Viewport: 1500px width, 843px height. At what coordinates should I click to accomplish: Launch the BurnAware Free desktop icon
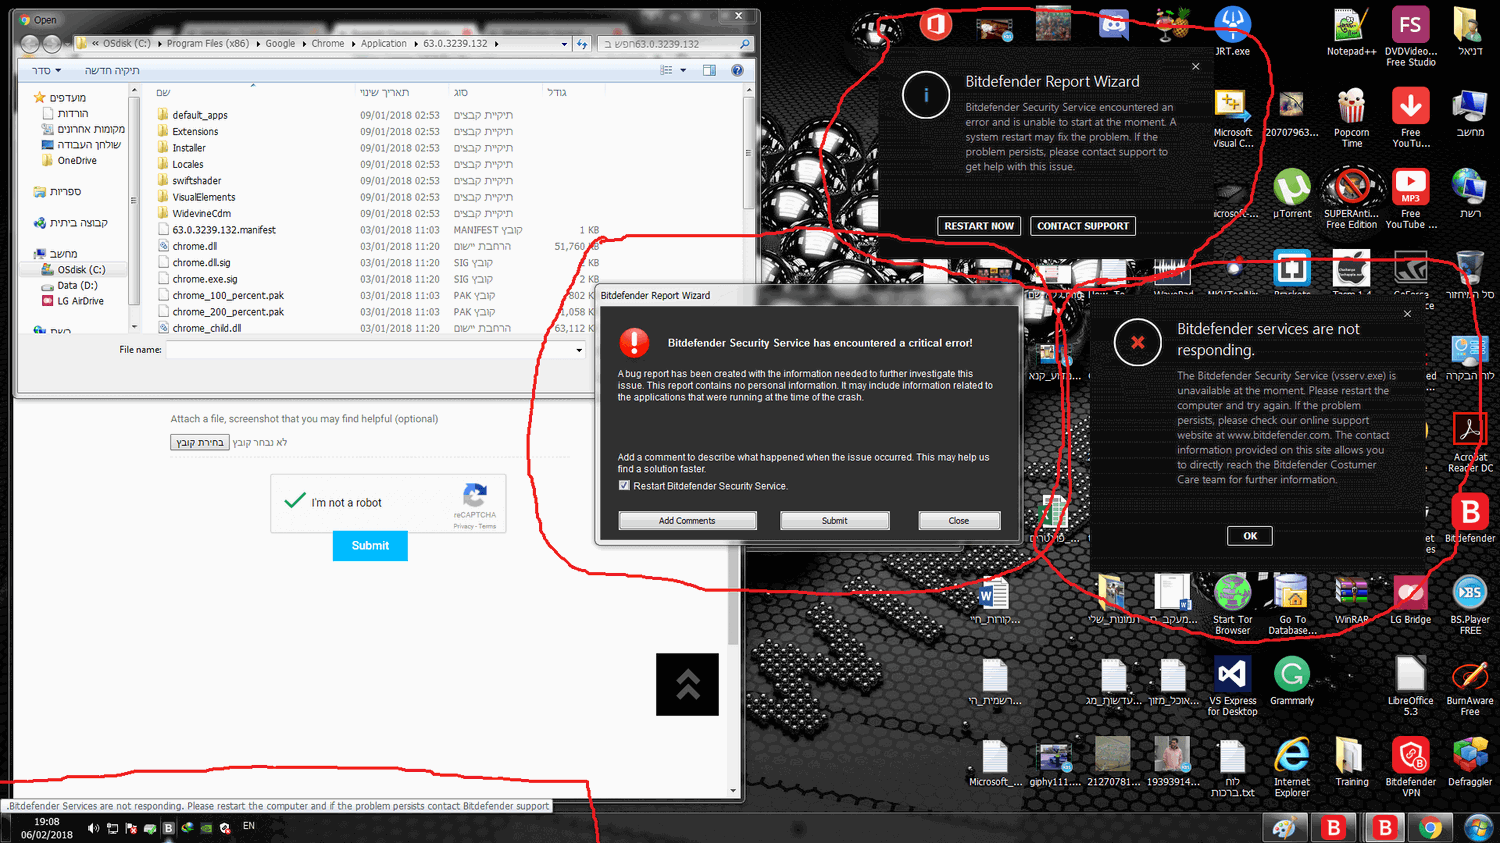click(1470, 686)
